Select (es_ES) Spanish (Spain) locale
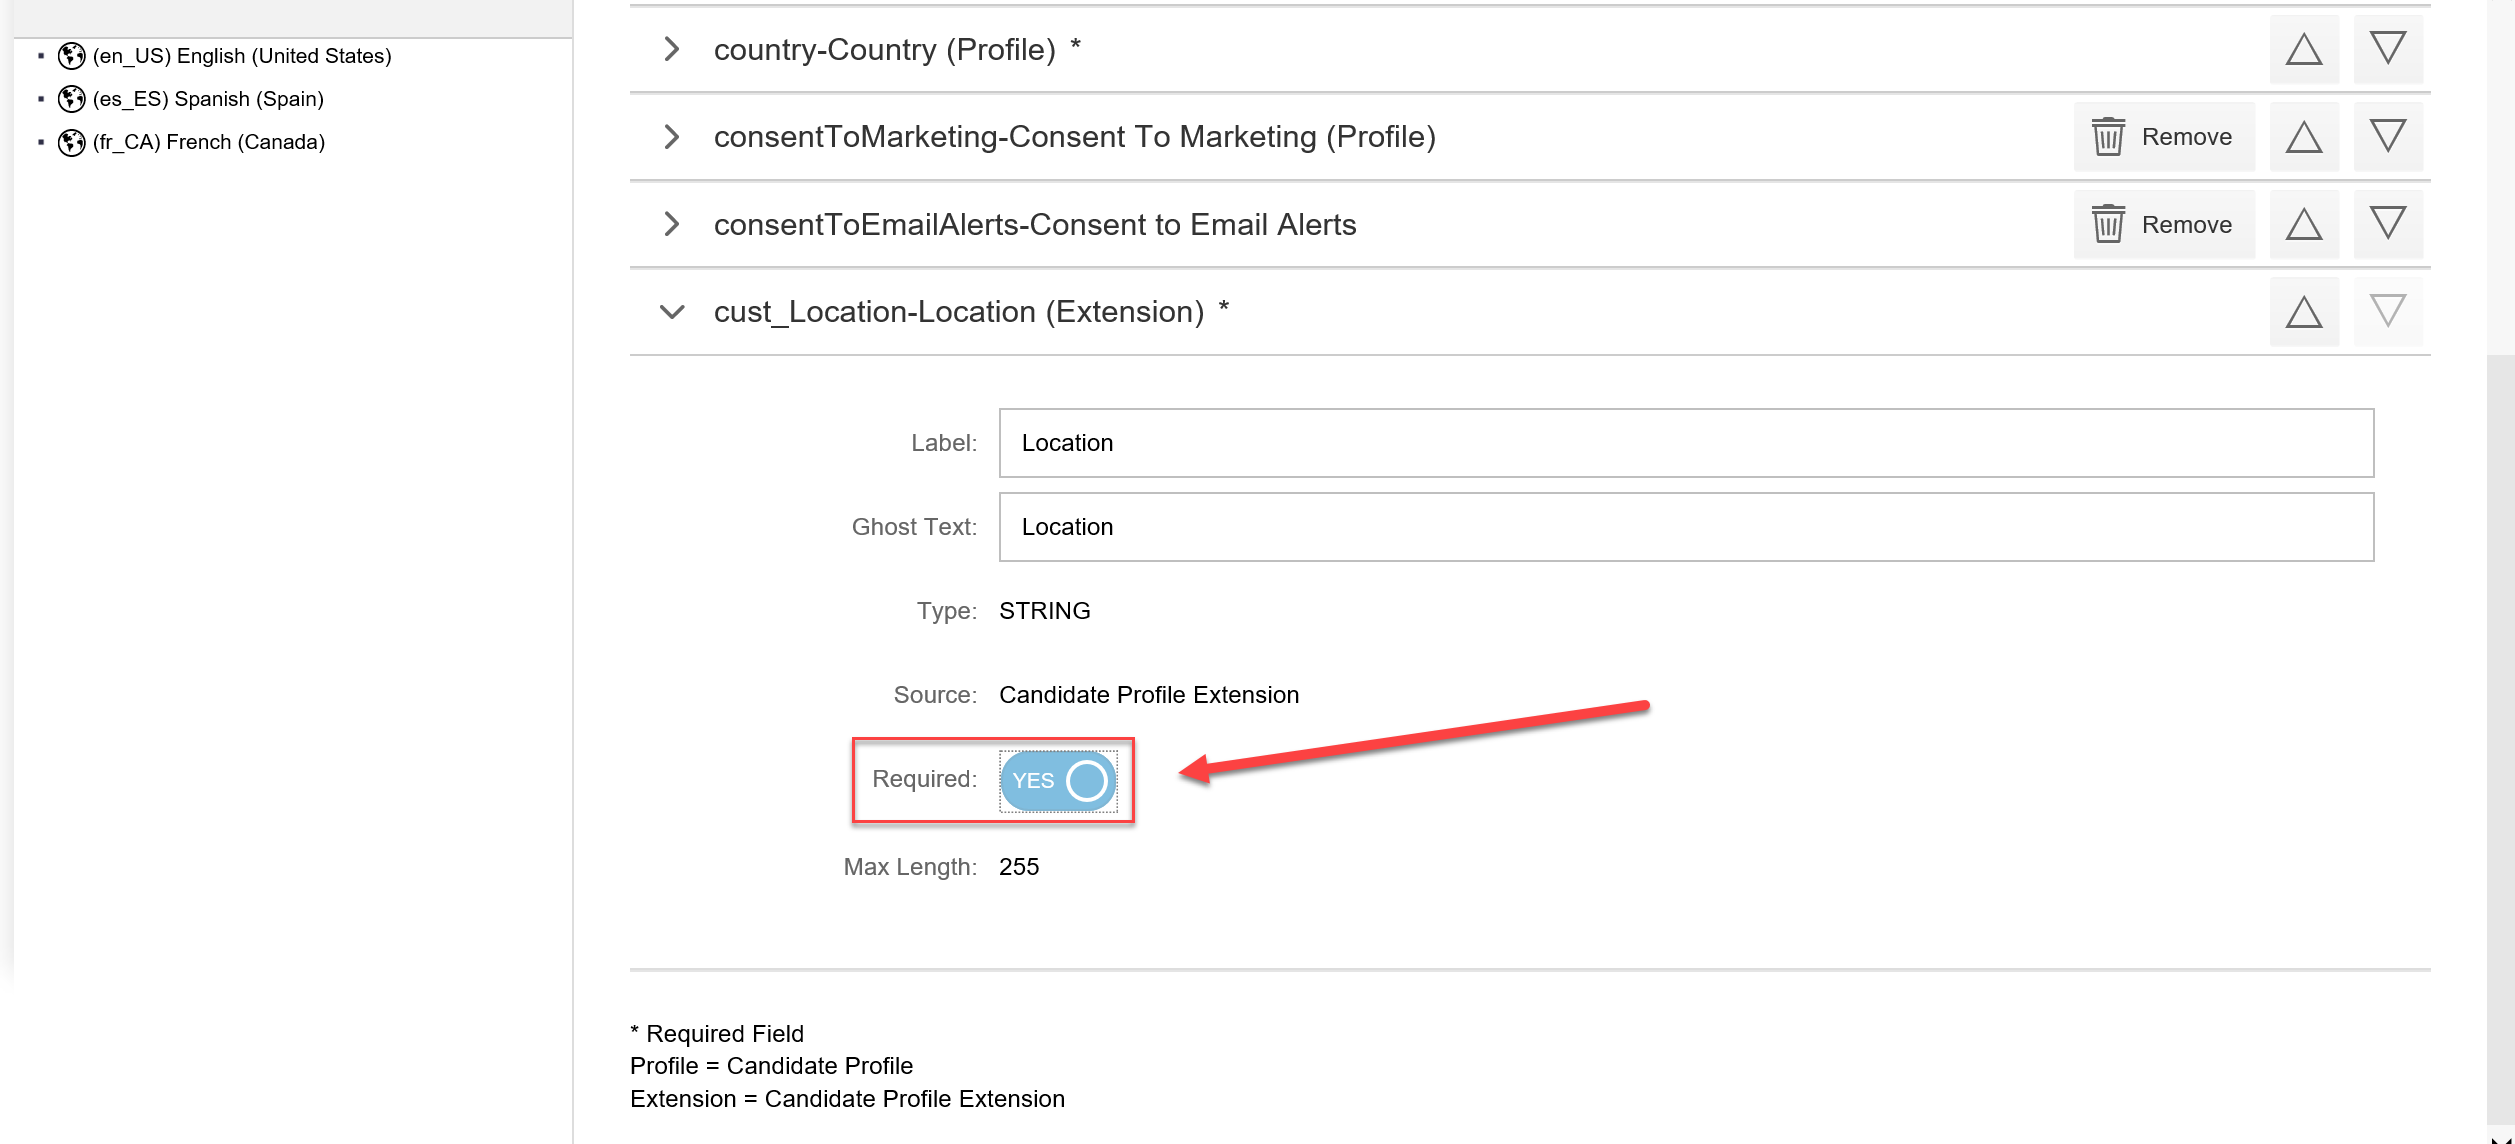 [208, 99]
